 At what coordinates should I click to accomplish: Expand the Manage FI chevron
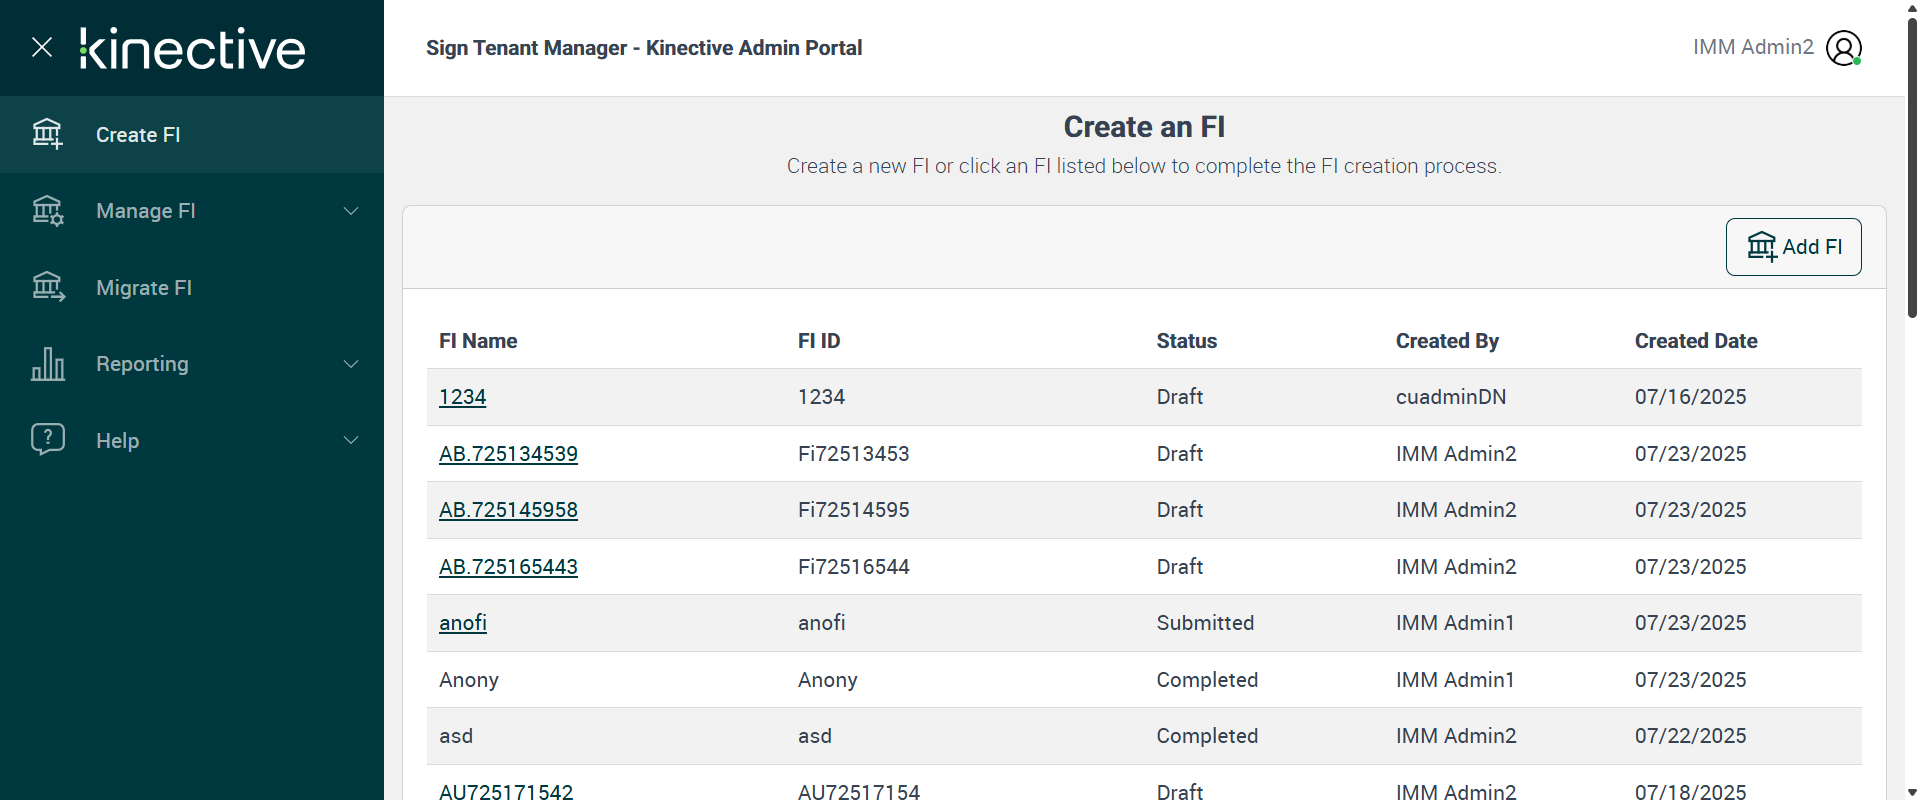[x=351, y=211]
